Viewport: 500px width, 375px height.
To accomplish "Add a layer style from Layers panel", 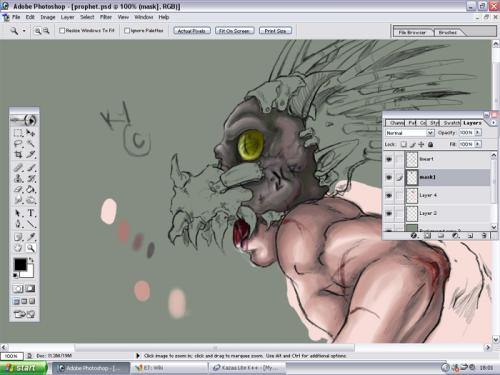I will 414,236.
